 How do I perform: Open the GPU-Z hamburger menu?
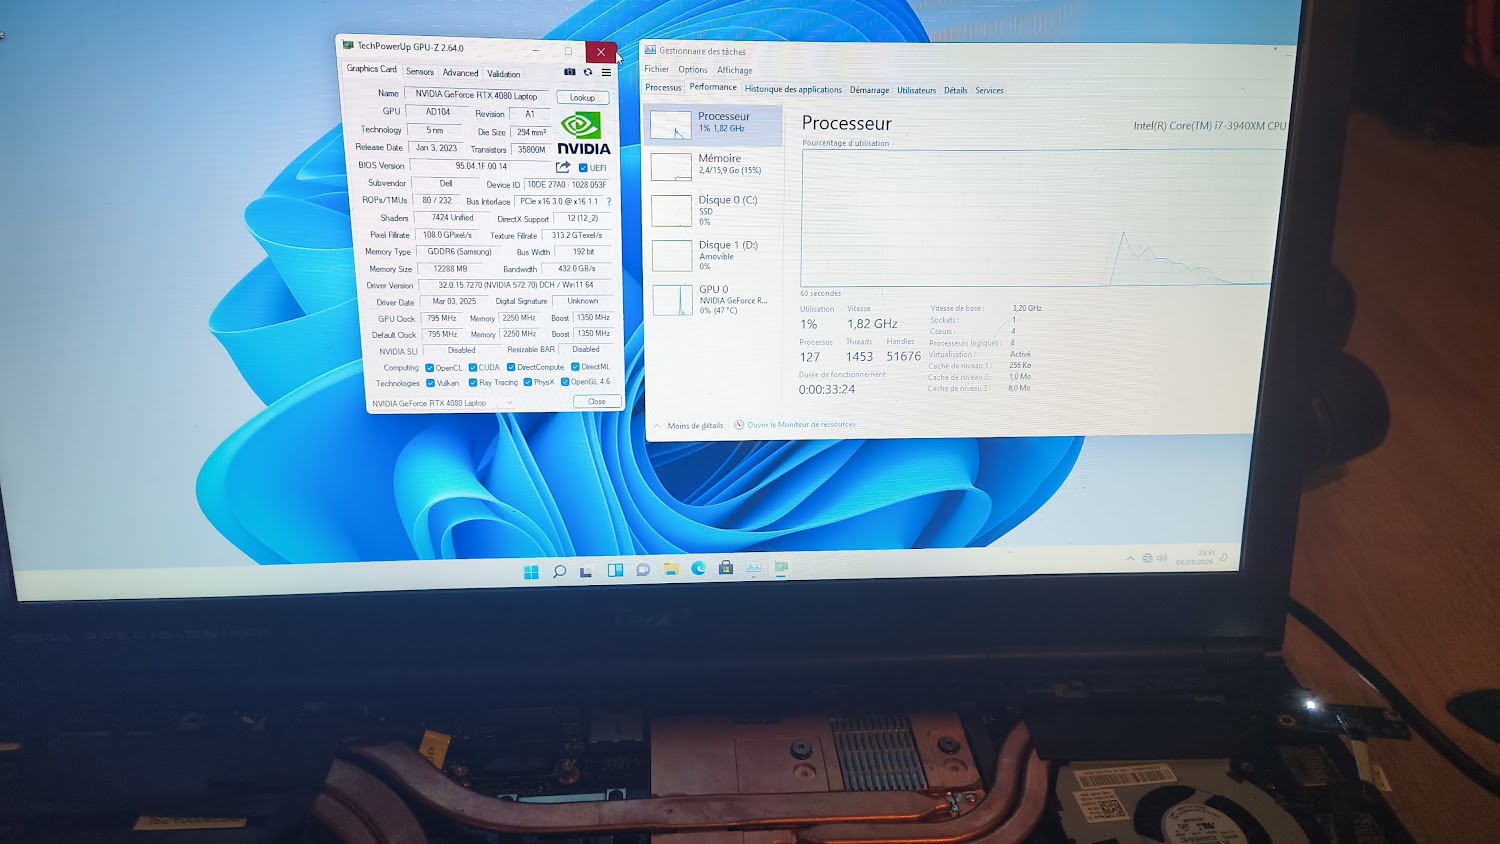point(606,72)
